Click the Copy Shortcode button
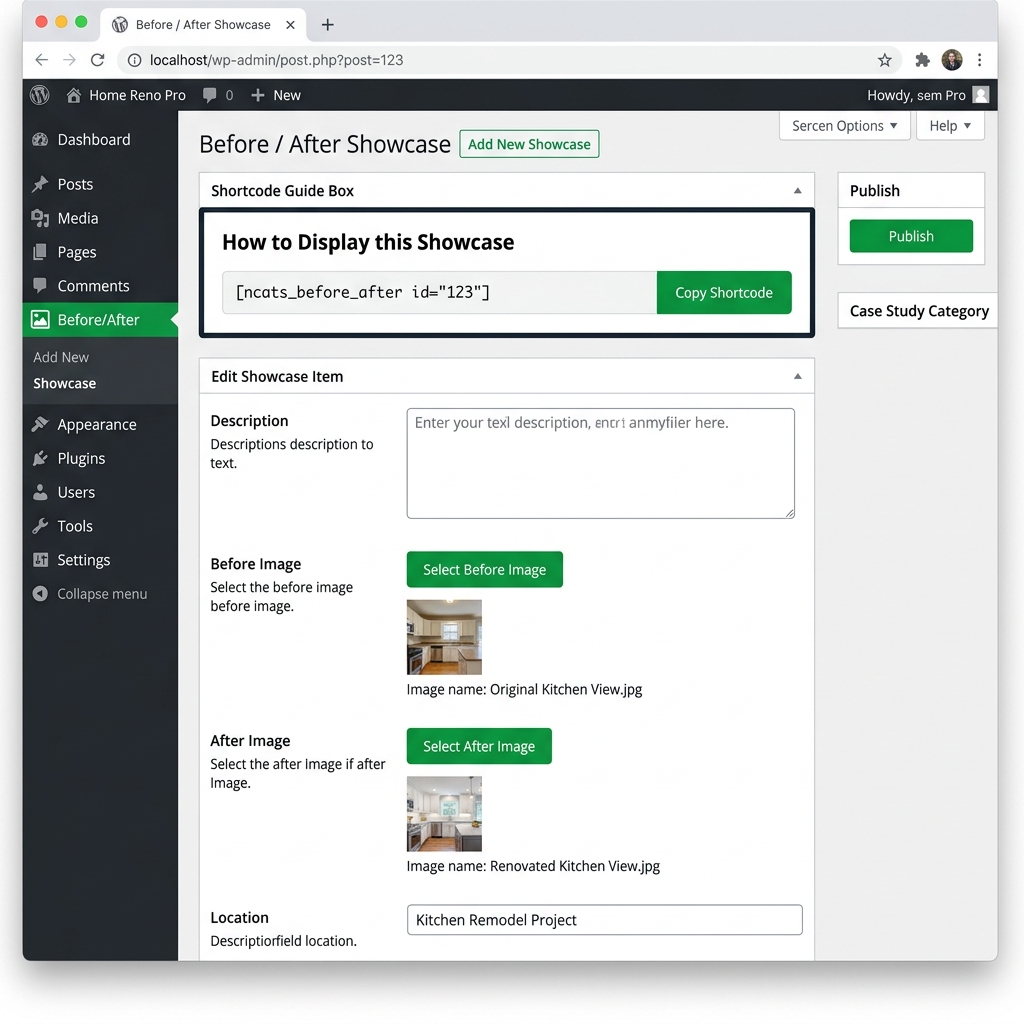 (724, 293)
